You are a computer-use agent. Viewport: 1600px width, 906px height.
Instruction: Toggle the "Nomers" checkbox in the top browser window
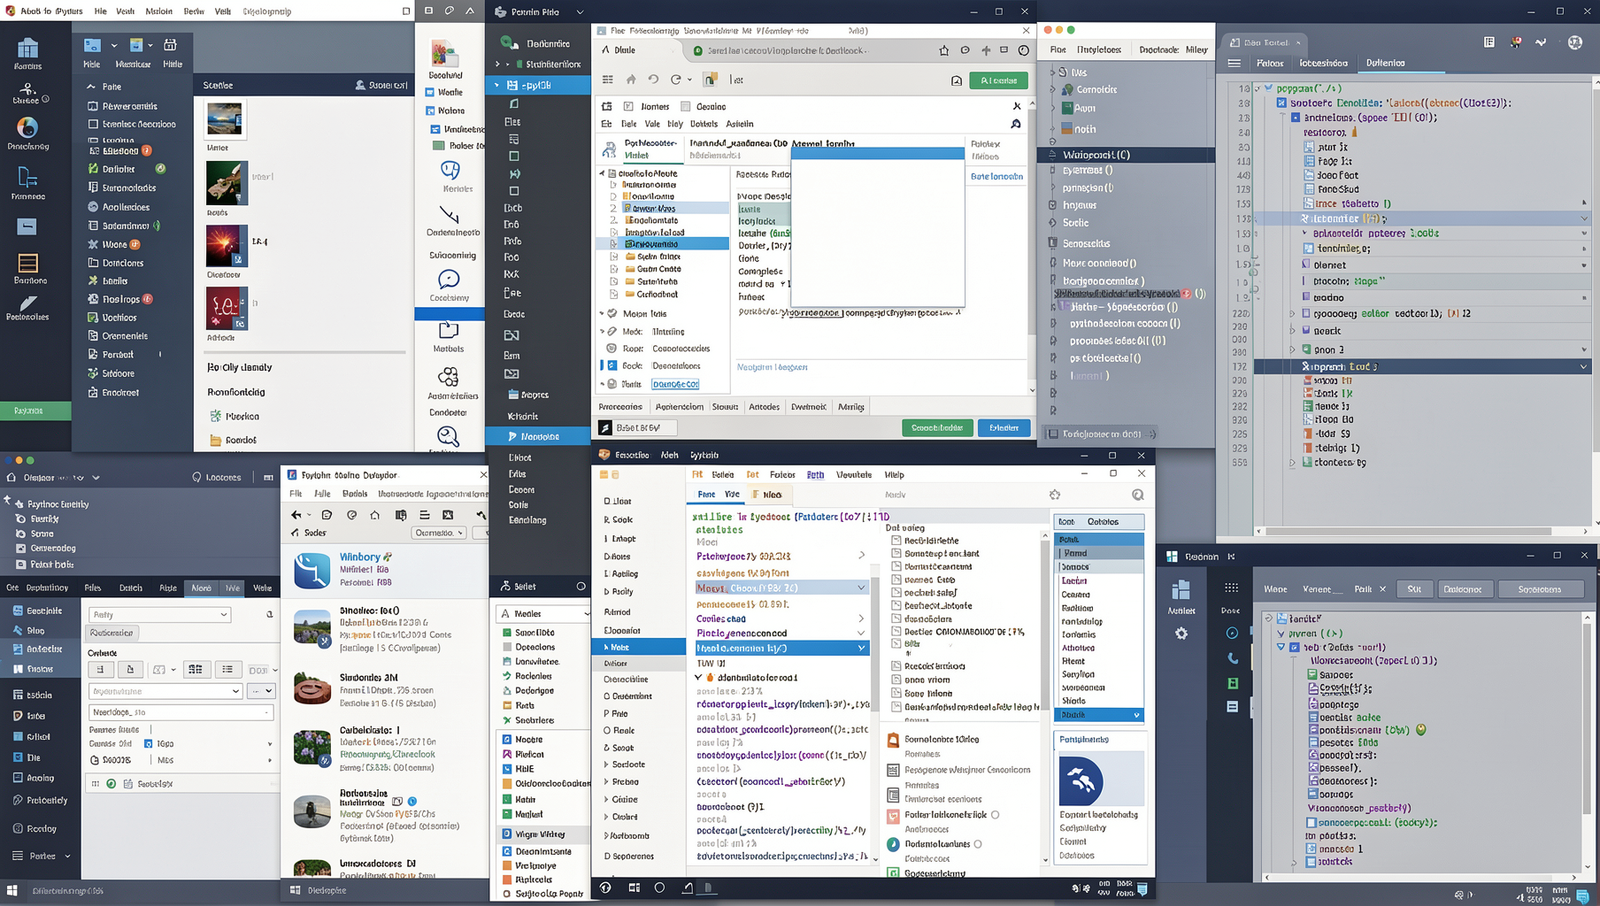[628, 106]
